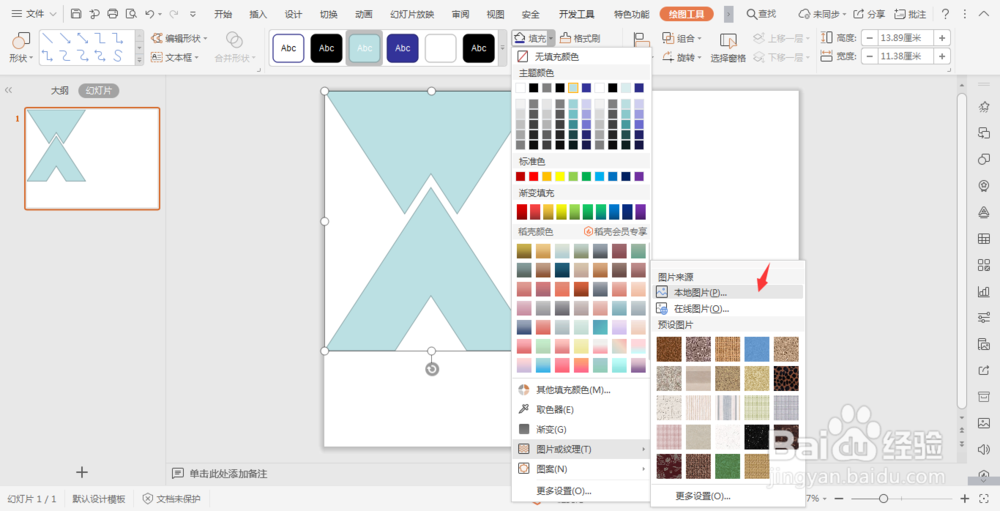This screenshot has width=1000, height=511.
Task: Select the S-curve connector in shape gallery
Action: pyautogui.click(x=117, y=56)
